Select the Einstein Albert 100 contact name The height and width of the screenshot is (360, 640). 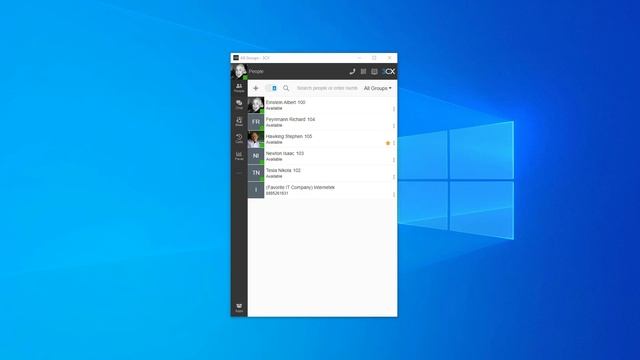tap(285, 102)
